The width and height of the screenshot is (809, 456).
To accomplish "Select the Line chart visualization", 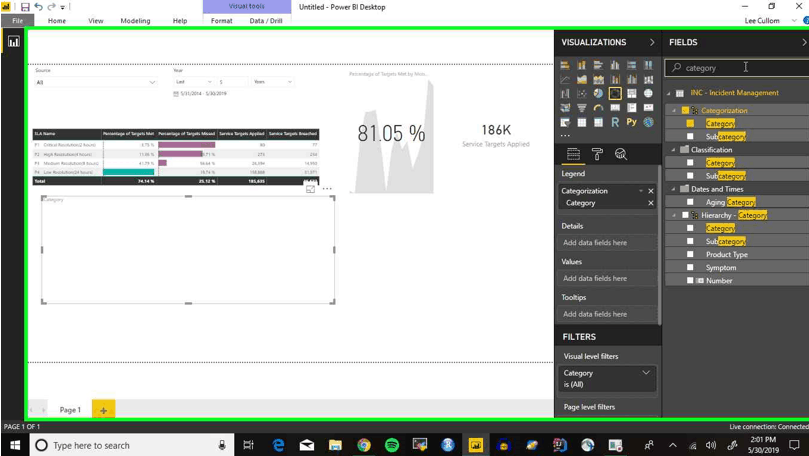I will pyautogui.click(x=565, y=79).
